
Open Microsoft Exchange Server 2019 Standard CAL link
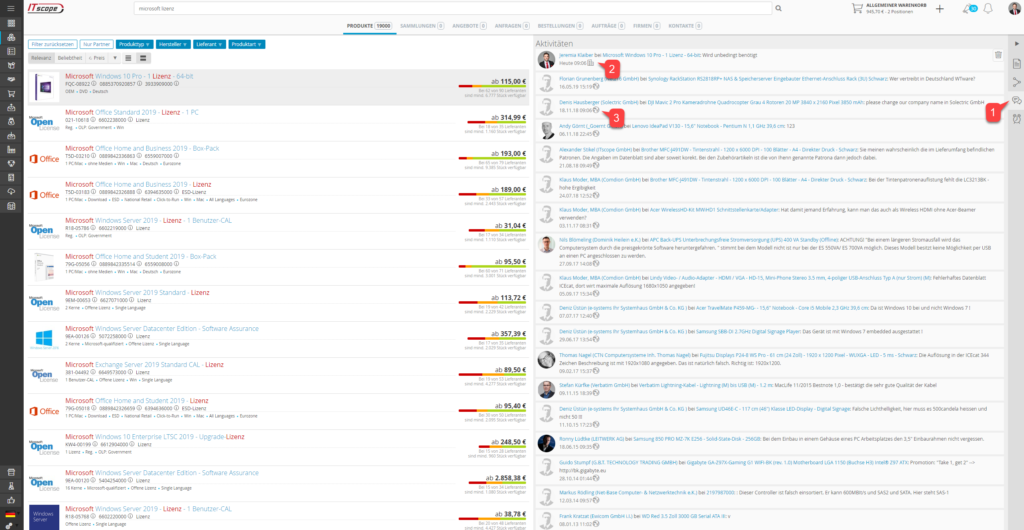[x=144, y=365]
